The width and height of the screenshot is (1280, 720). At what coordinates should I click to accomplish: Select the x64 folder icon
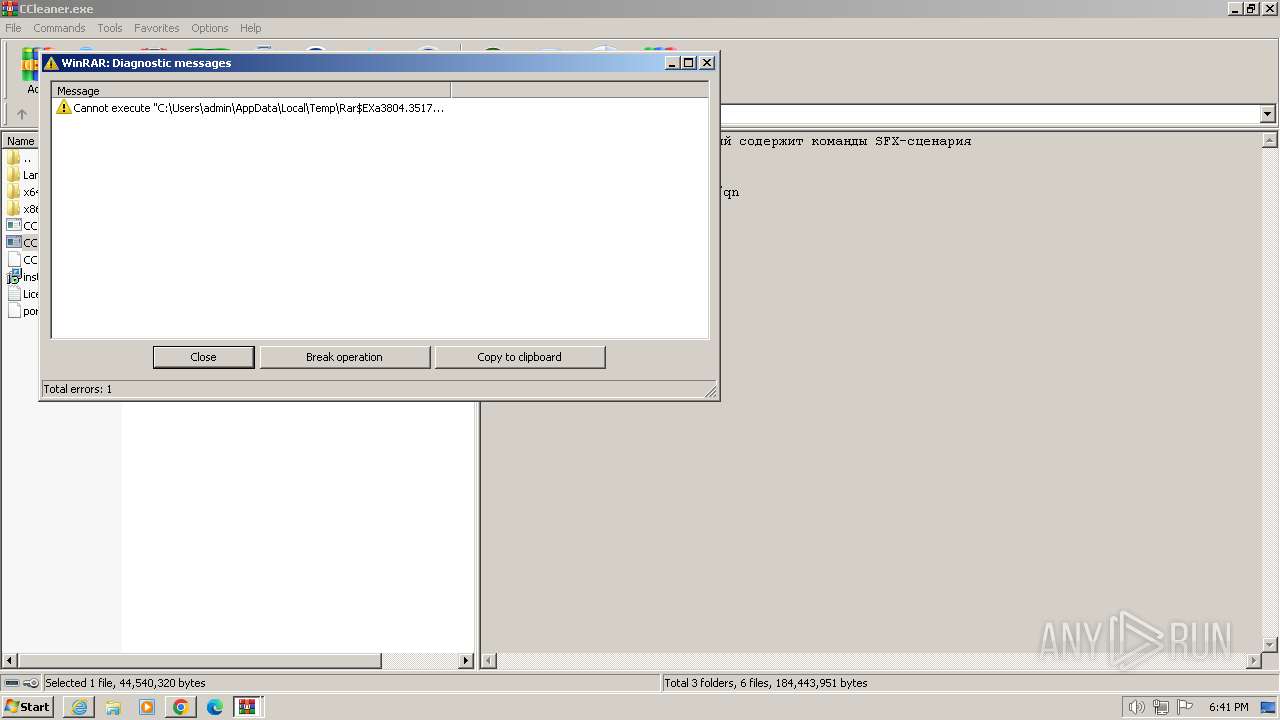tap(13, 192)
